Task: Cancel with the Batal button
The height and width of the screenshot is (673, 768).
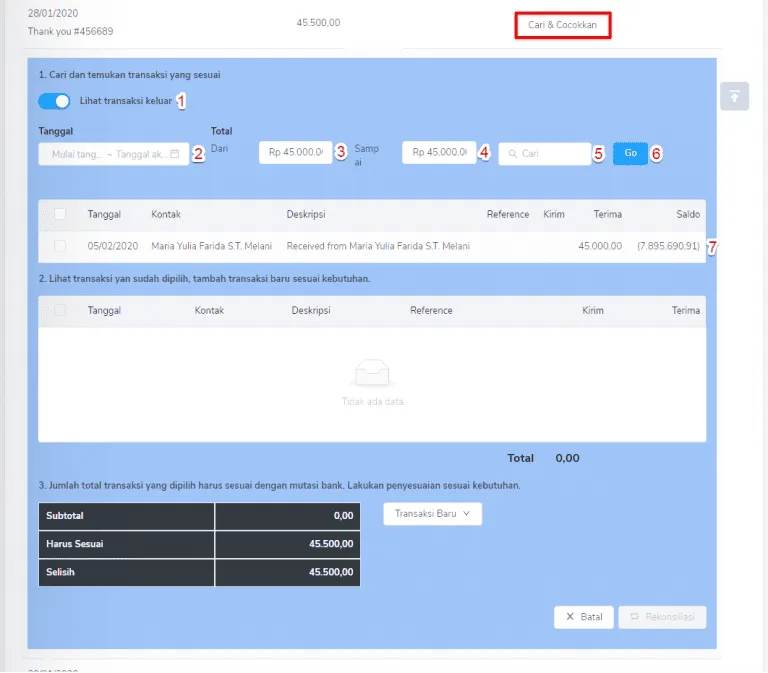Action: pyautogui.click(x=583, y=617)
